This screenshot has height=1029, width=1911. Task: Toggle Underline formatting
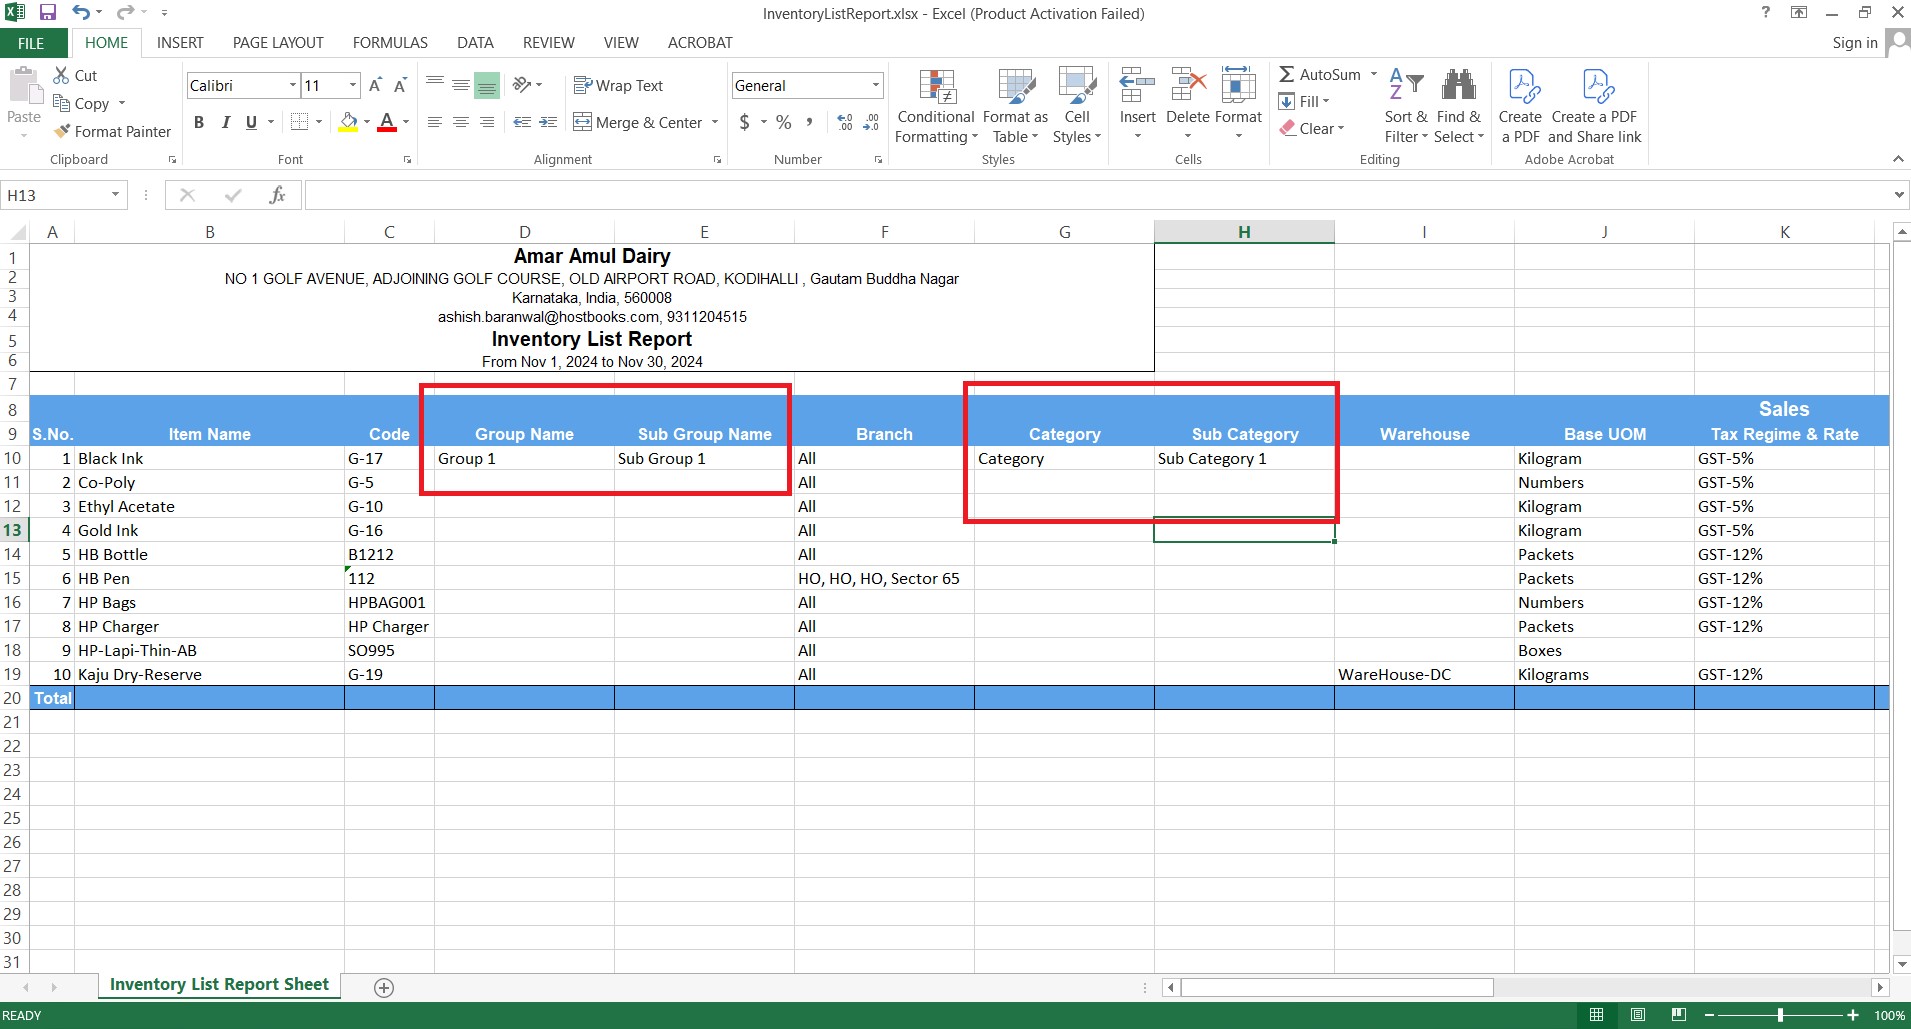tap(251, 122)
